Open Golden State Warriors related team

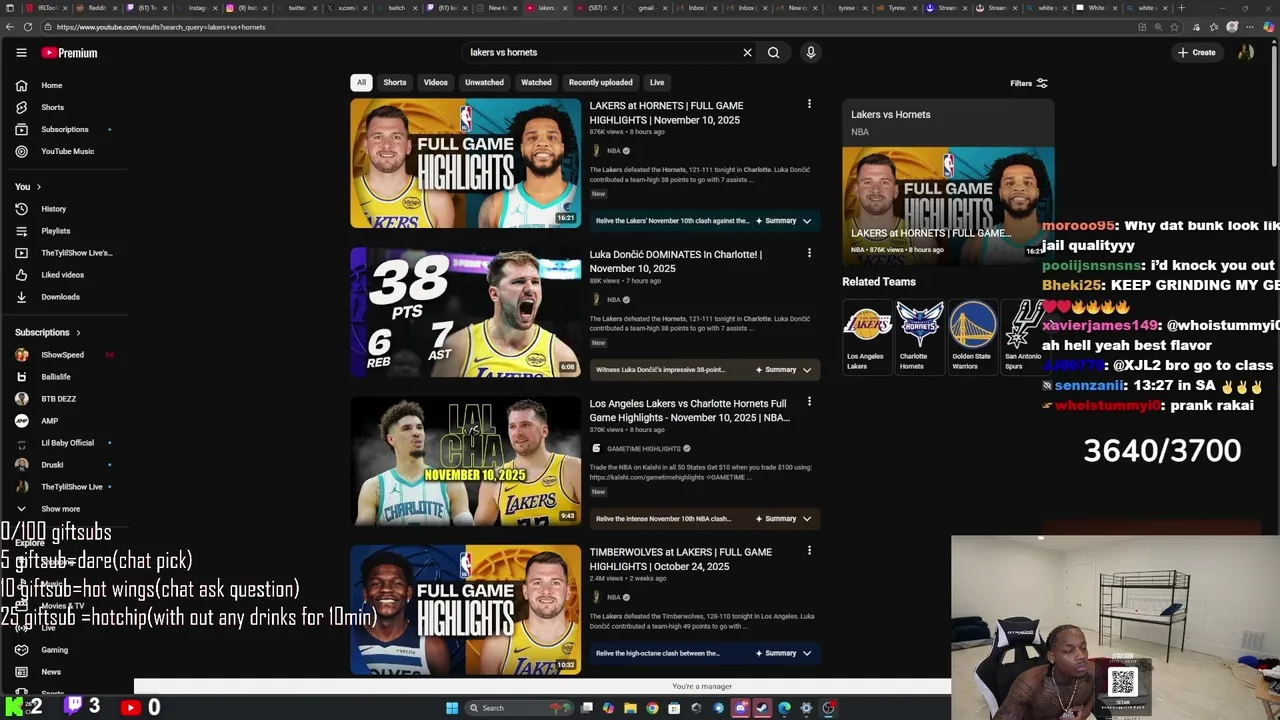(x=972, y=337)
